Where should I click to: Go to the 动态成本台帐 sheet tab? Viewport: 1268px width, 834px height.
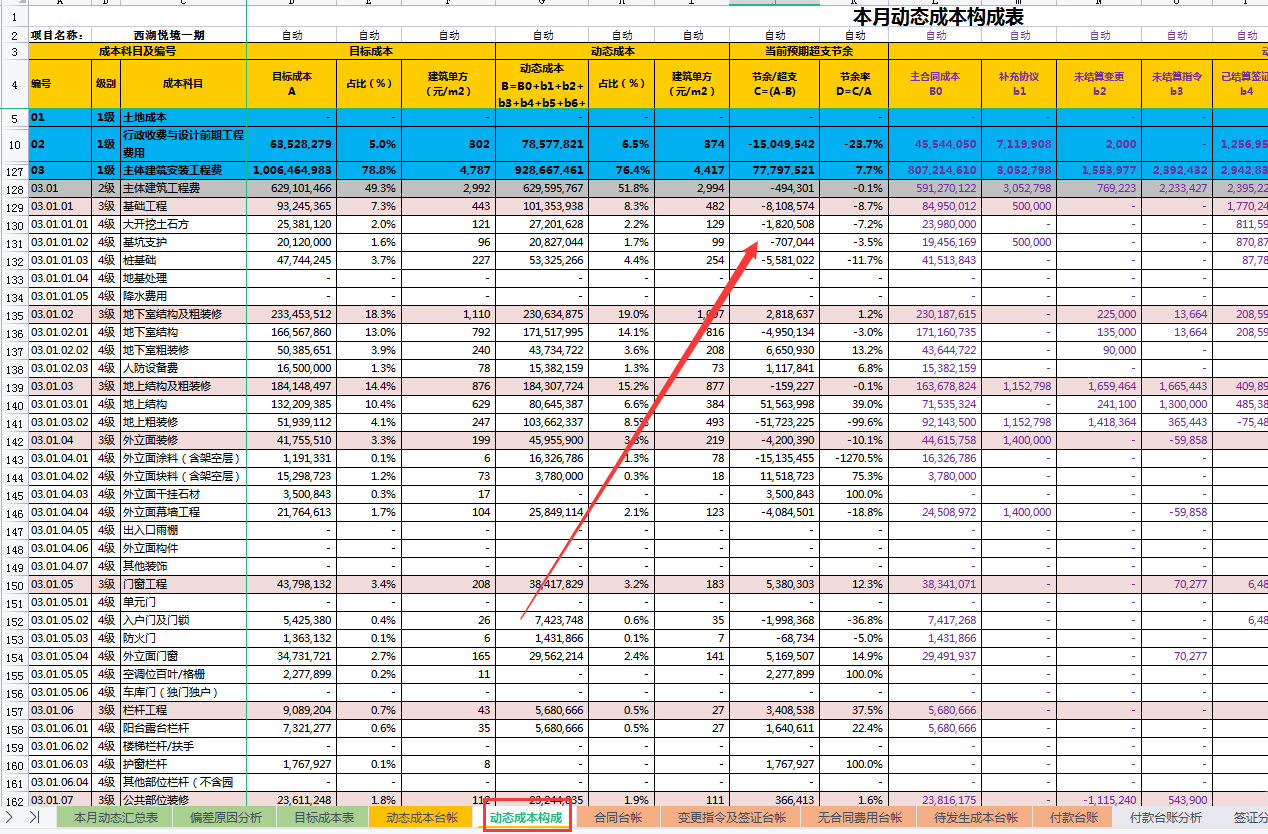(422, 817)
